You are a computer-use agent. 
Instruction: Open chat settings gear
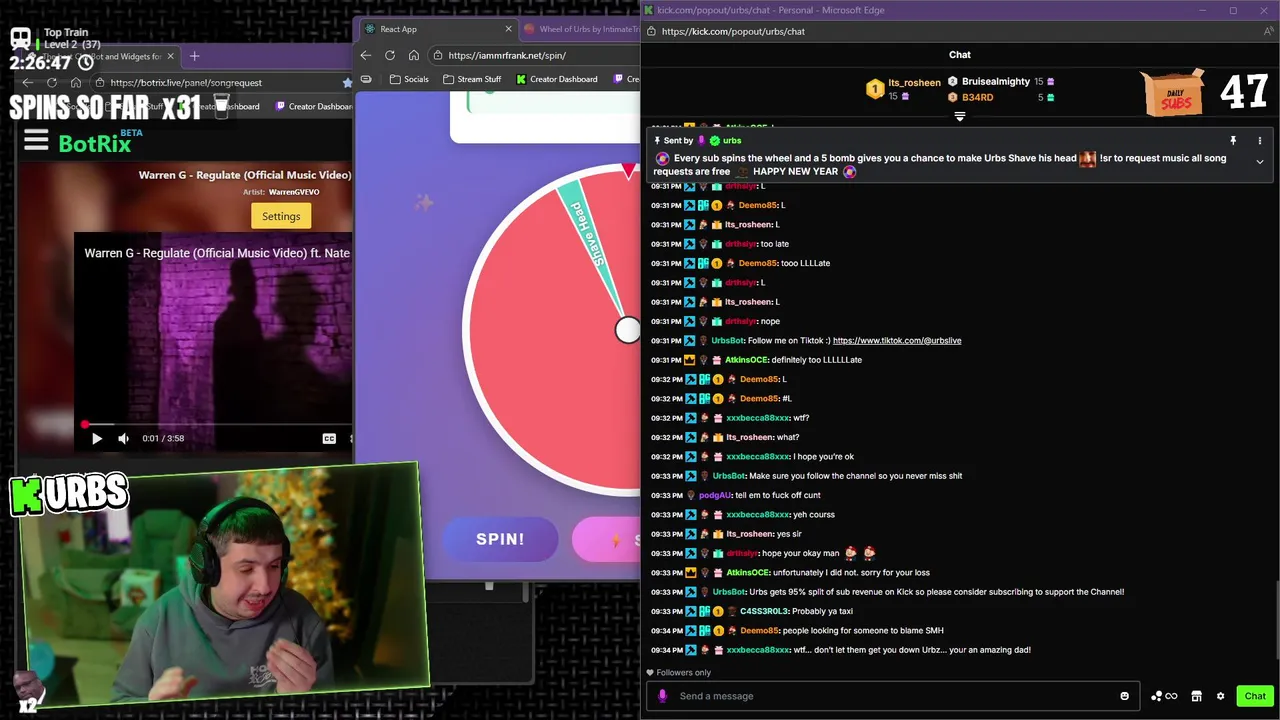[1220, 696]
